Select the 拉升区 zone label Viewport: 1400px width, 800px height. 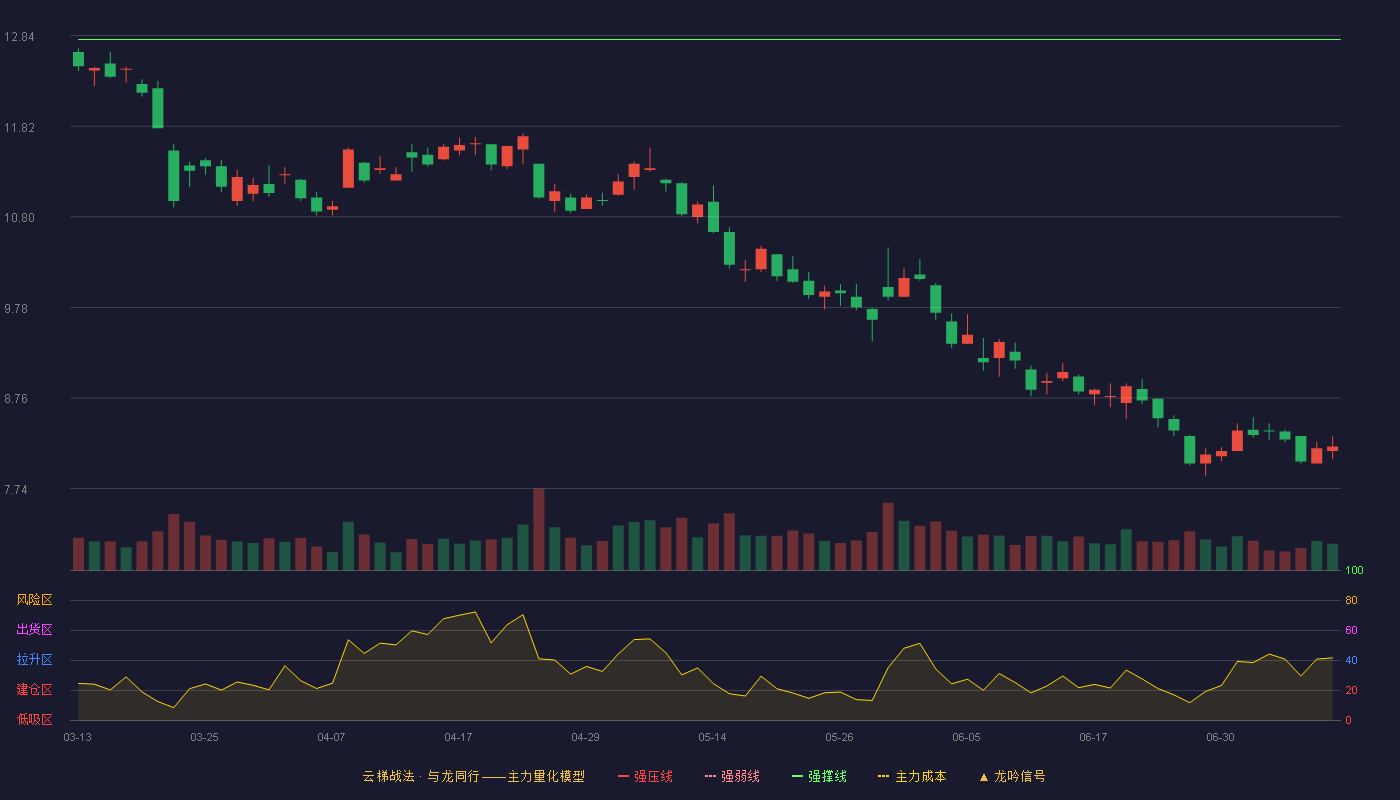click(x=34, y=660)
